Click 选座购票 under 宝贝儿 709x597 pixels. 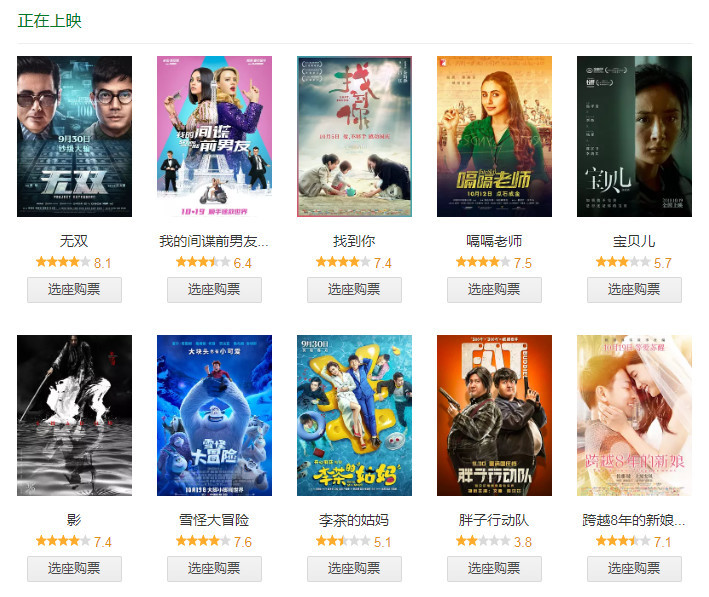click(x=634, y=289)
